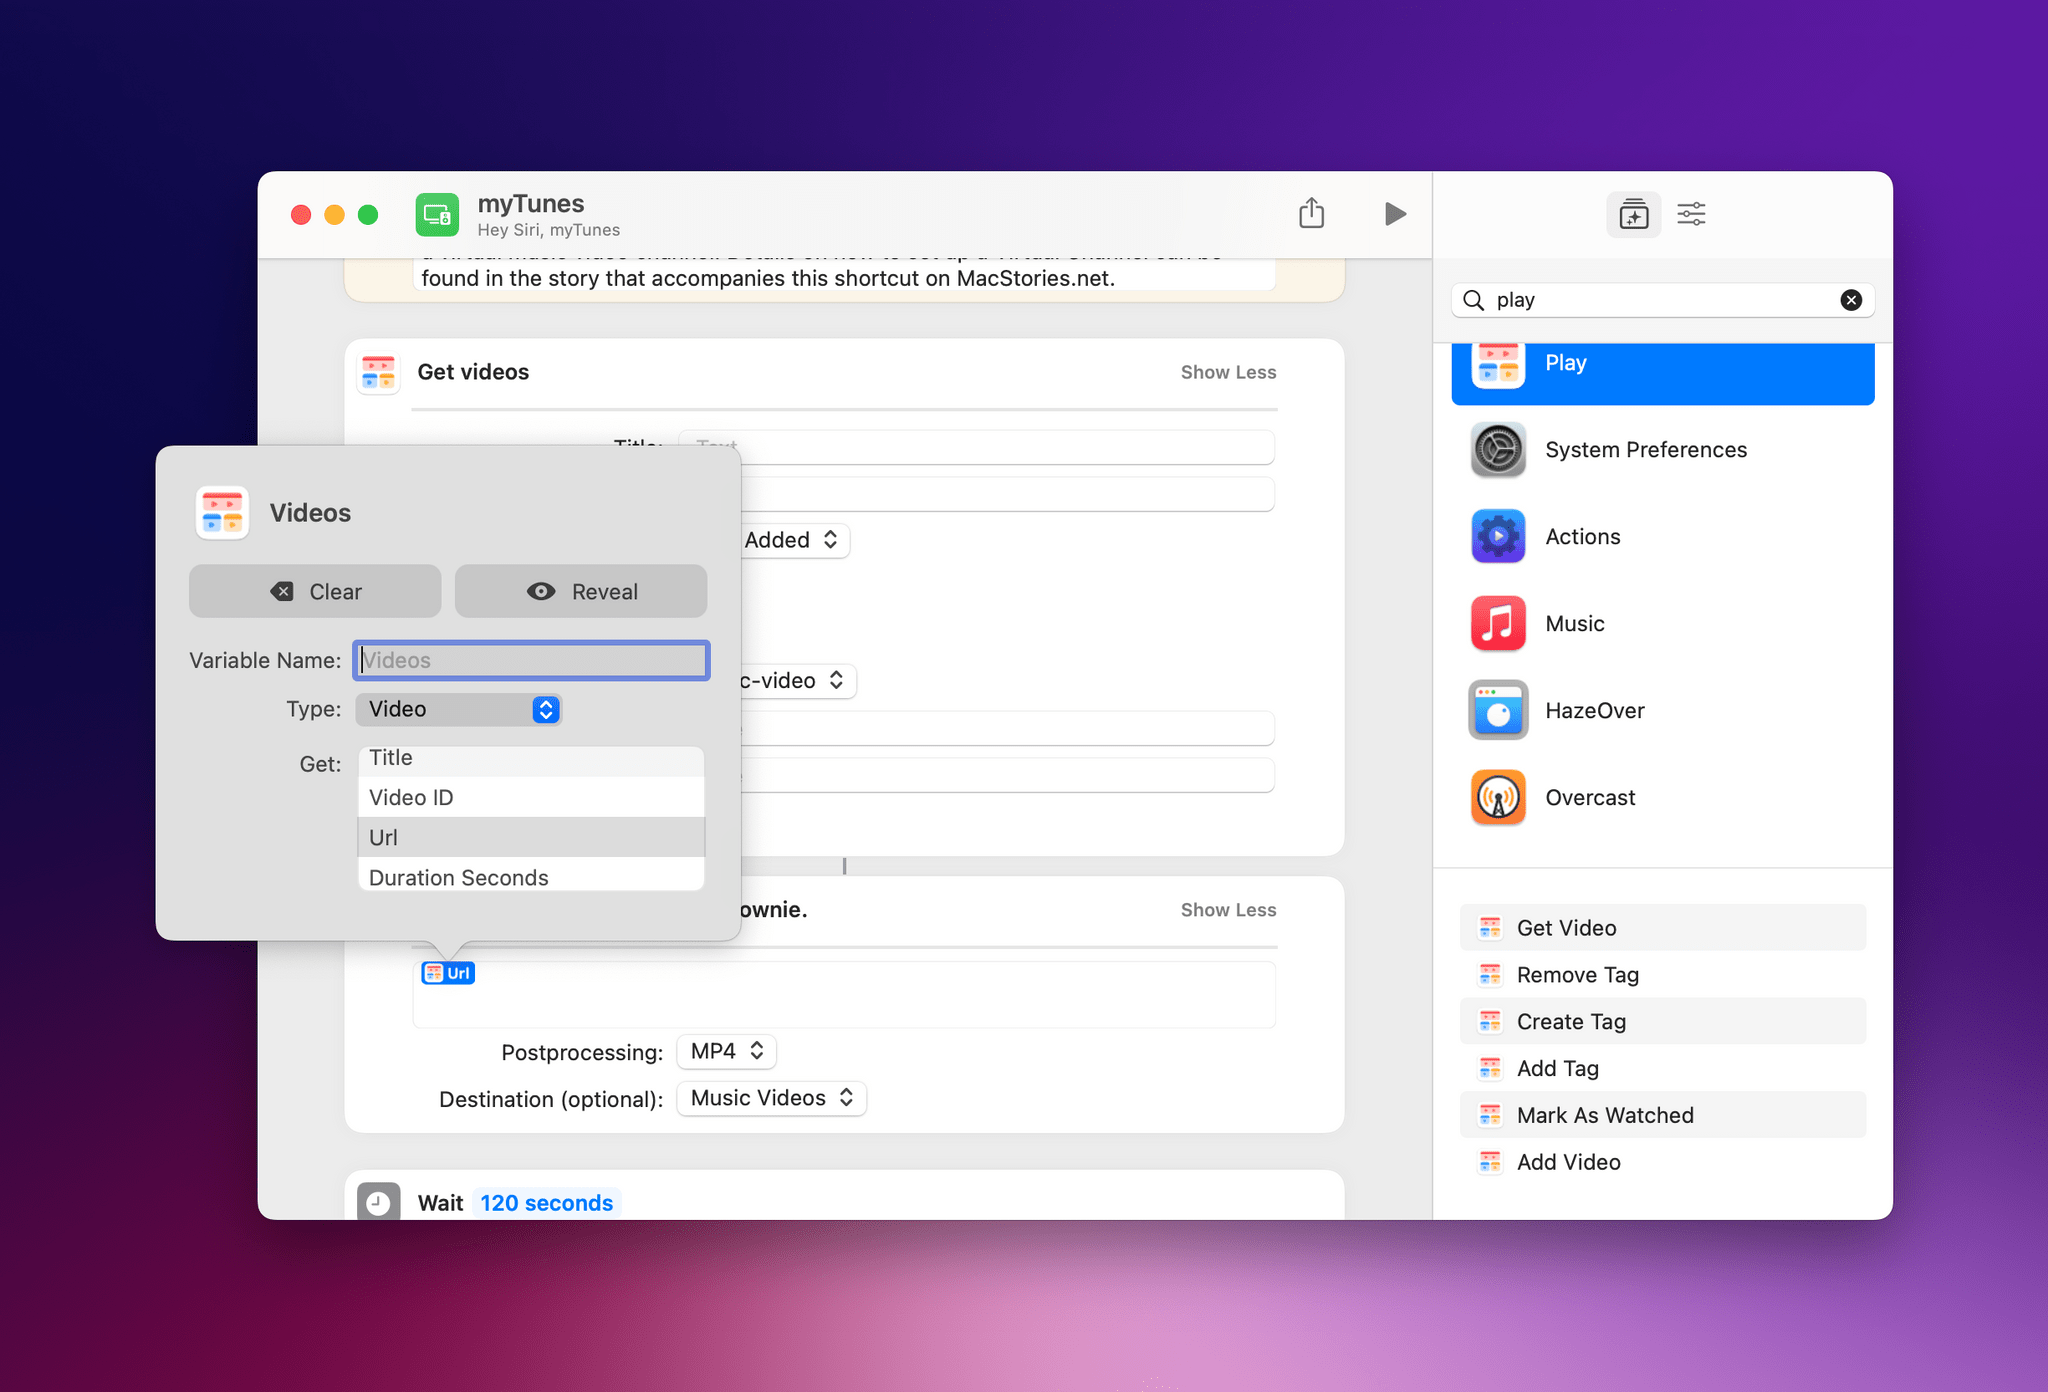Viewport: 2048px width, 1392px height.
Task: Click the Clear button in Videos popover
Action: pos(315,592)
